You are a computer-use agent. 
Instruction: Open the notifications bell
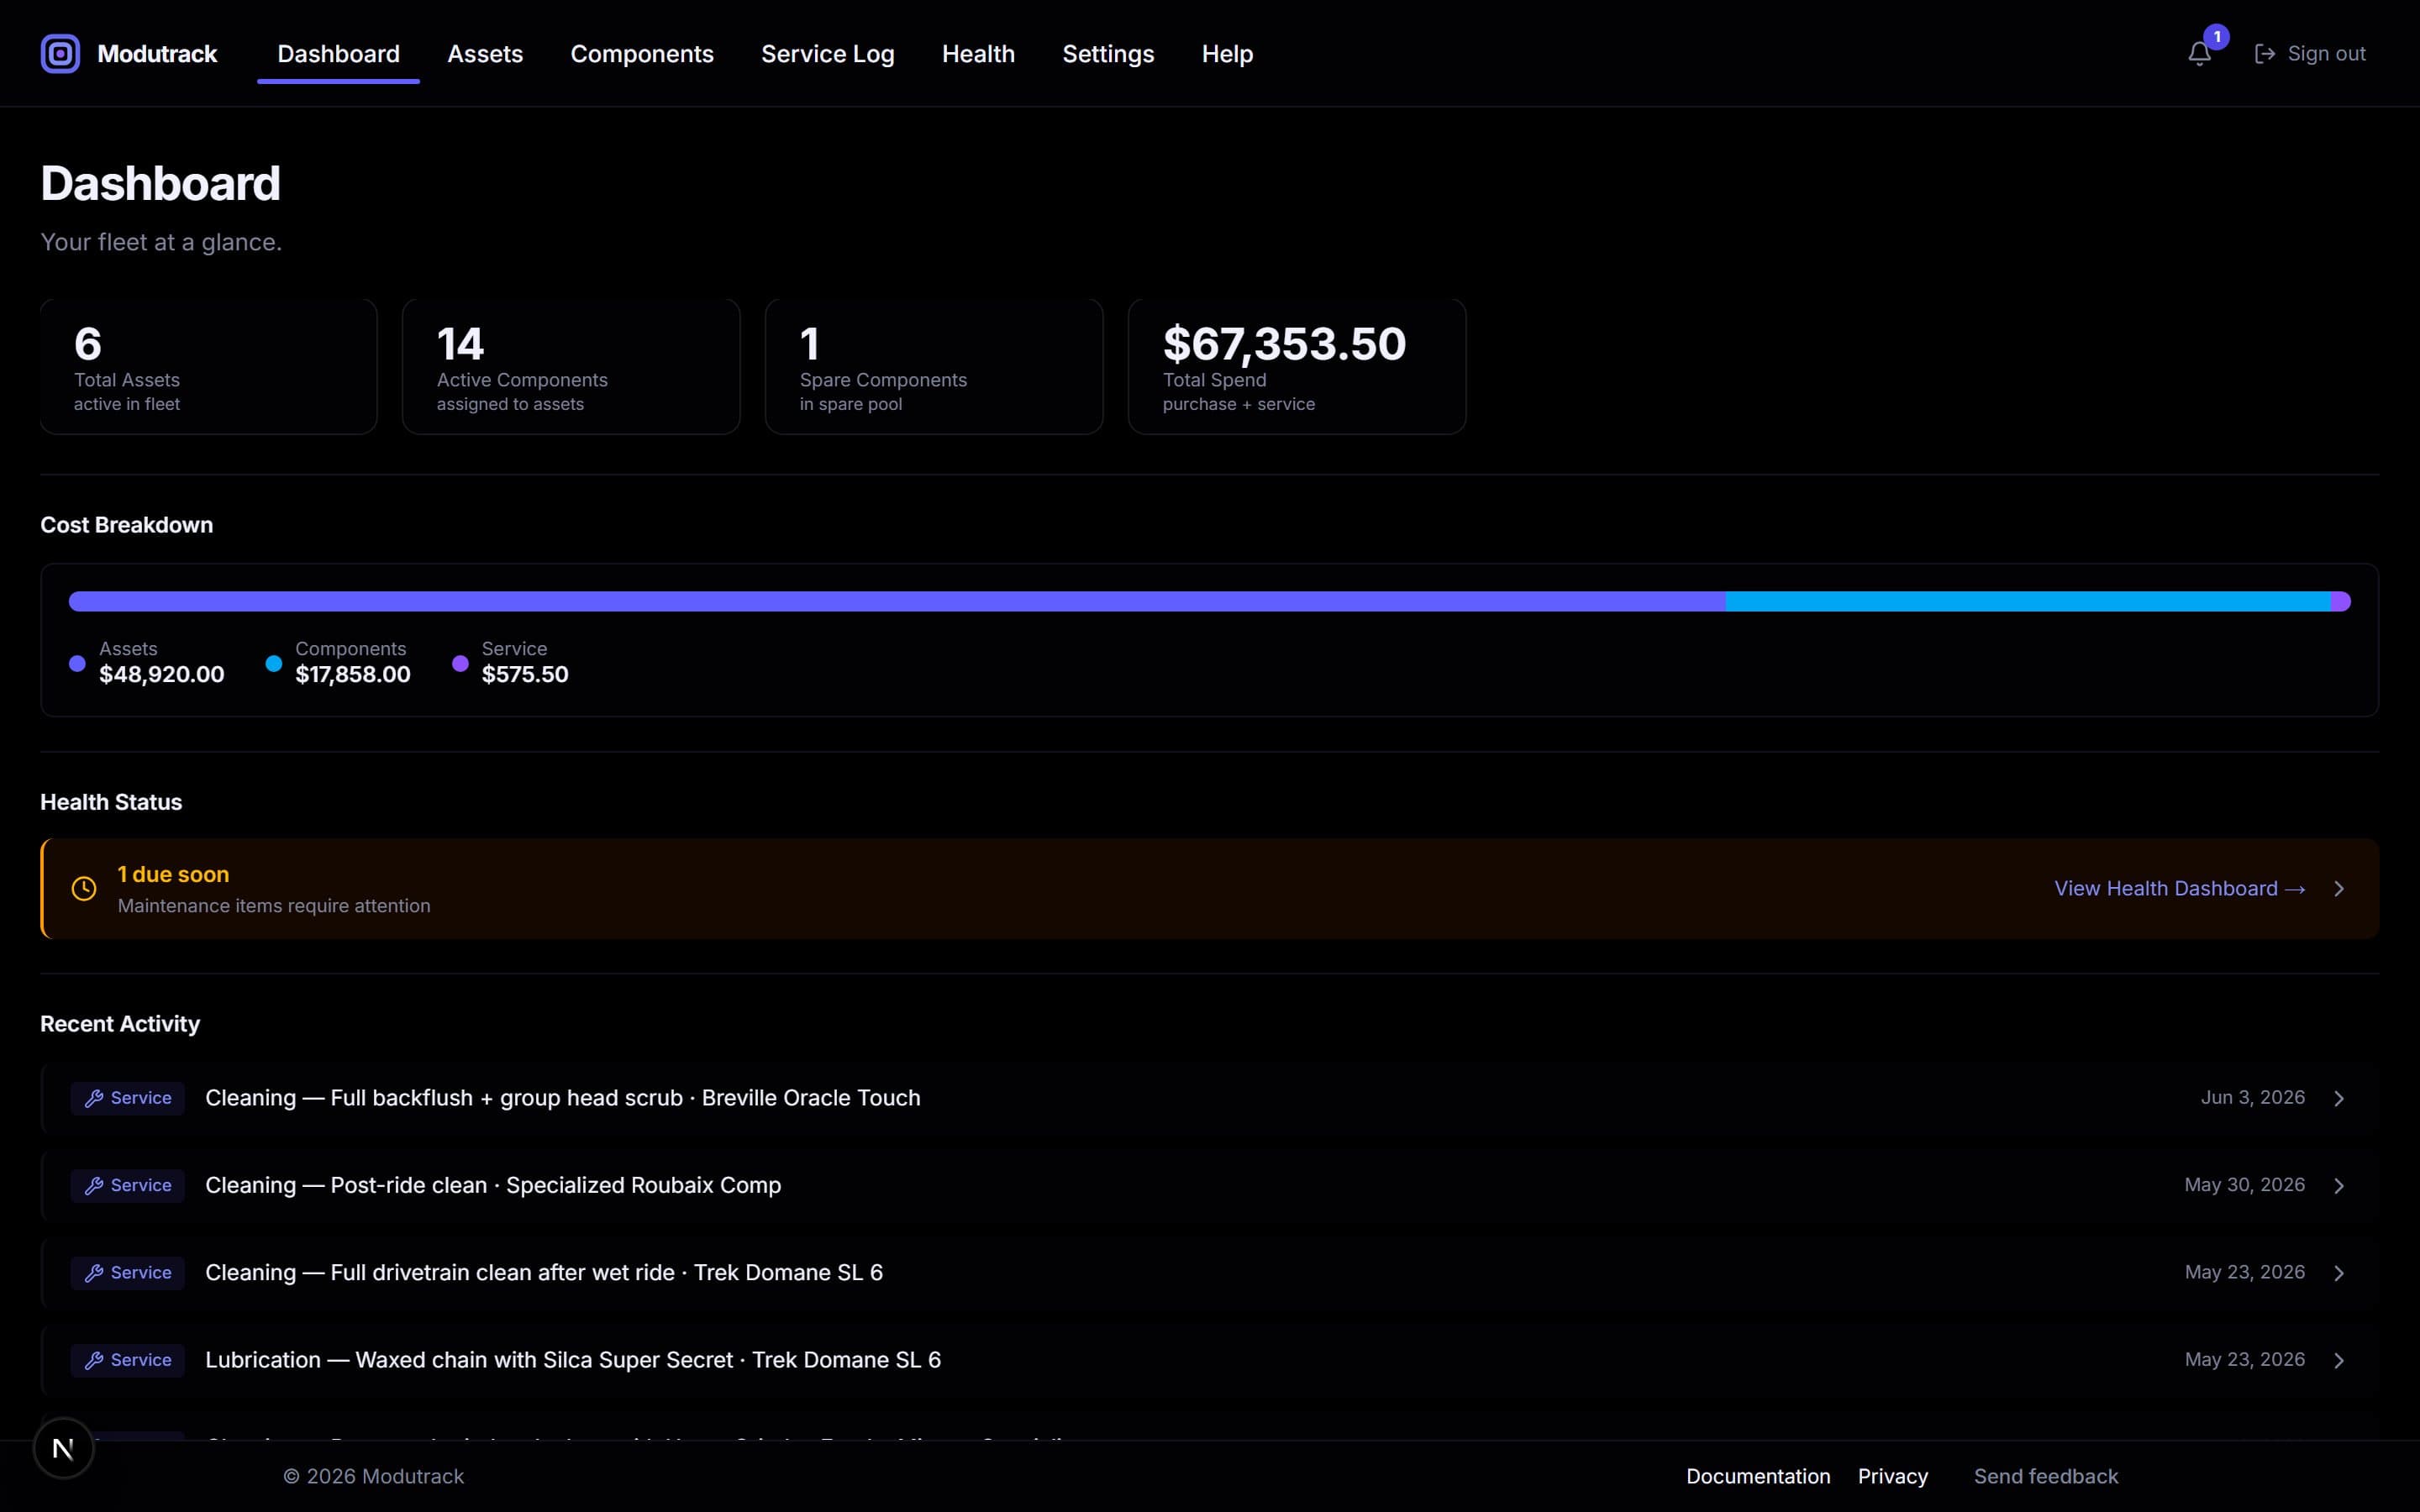2199,54
